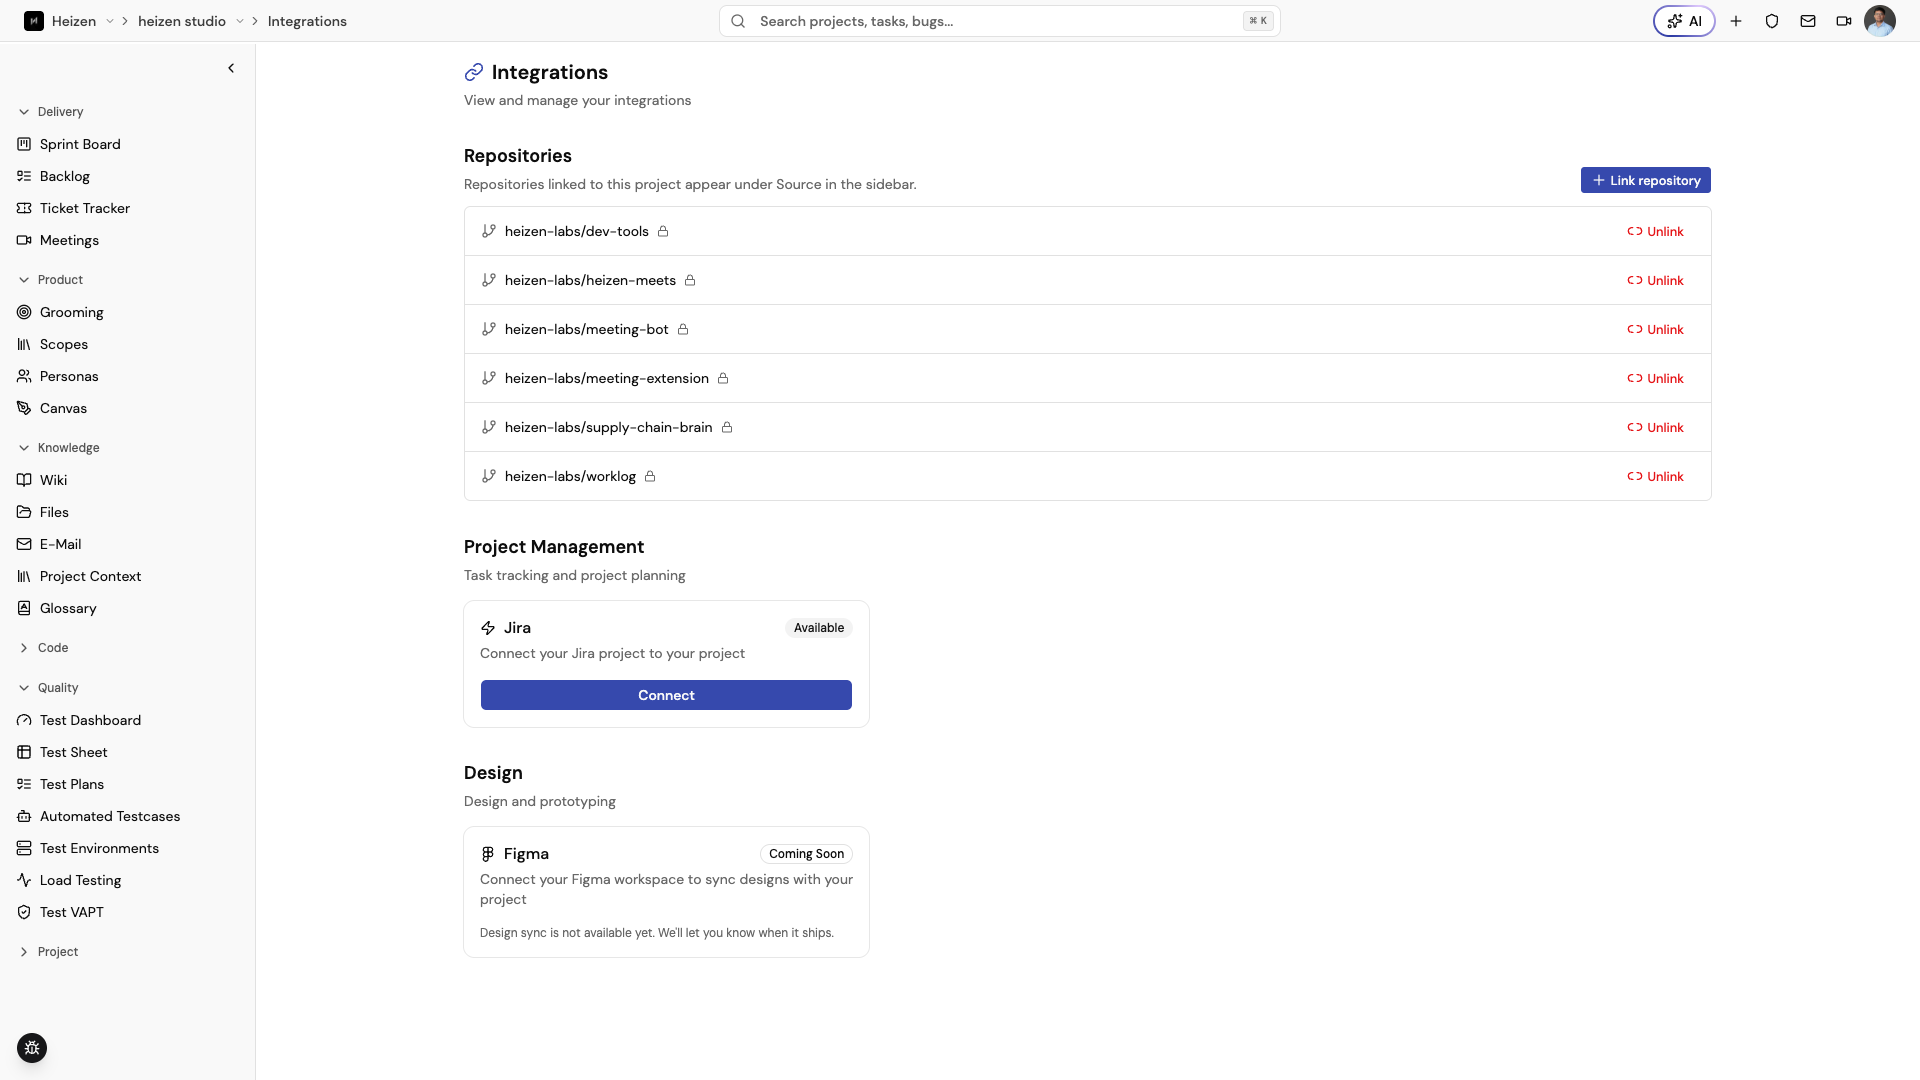Screen dimensions: 1920x1080
Task: Open Project Context in sidebar
Action: 90,576
